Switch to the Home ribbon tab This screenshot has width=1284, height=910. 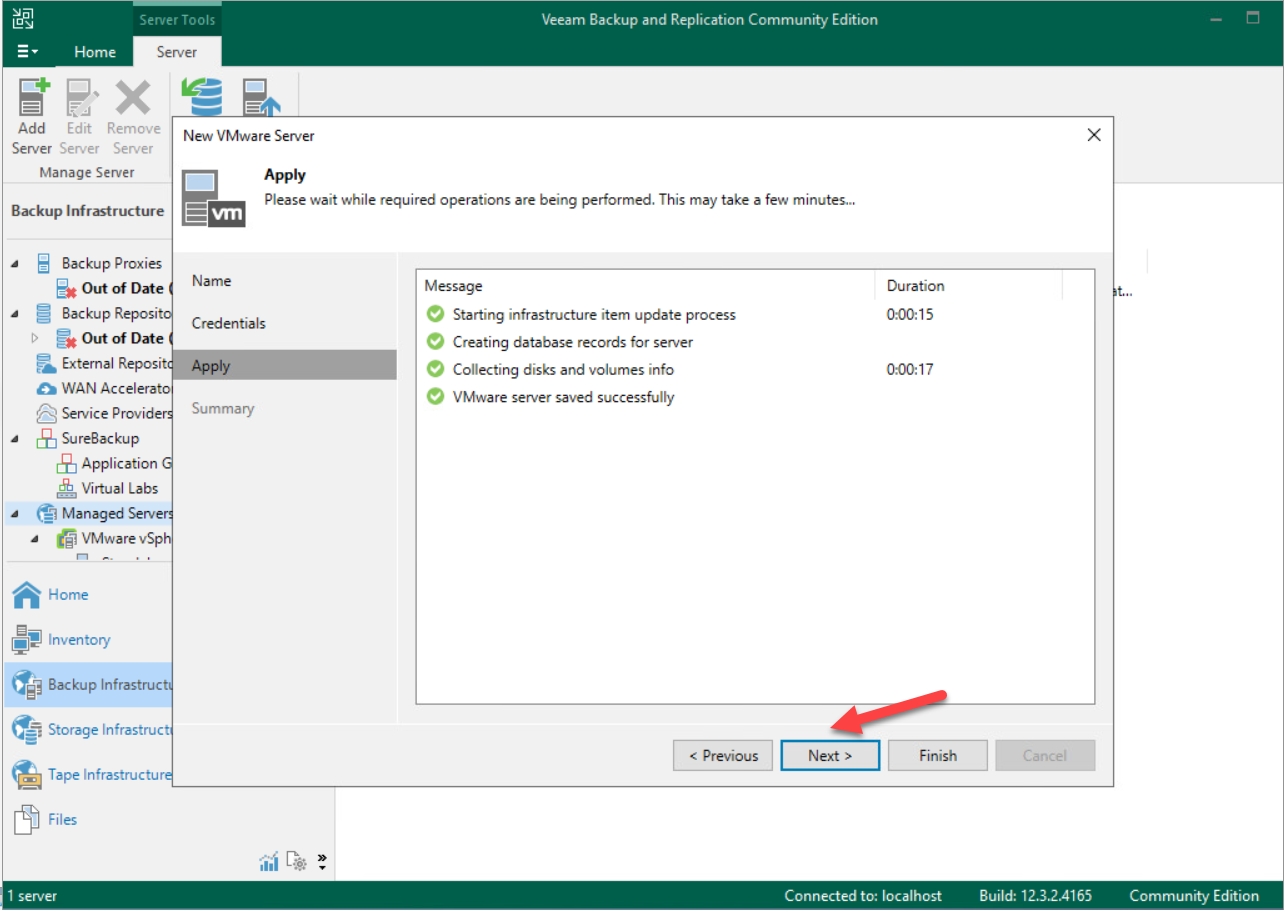point(95,51)
